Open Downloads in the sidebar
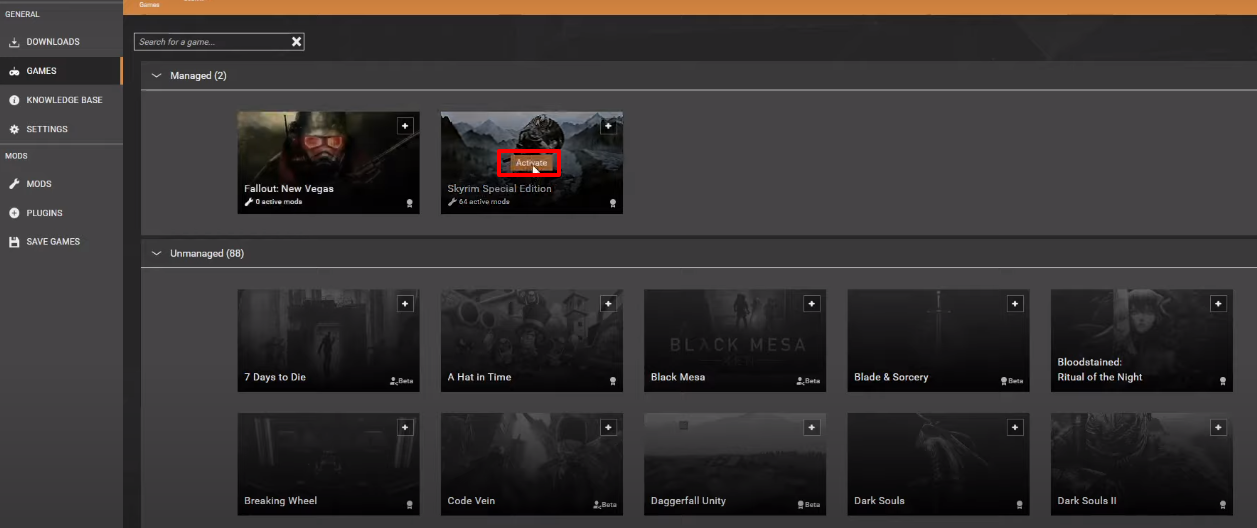 [x=61, y=42]
